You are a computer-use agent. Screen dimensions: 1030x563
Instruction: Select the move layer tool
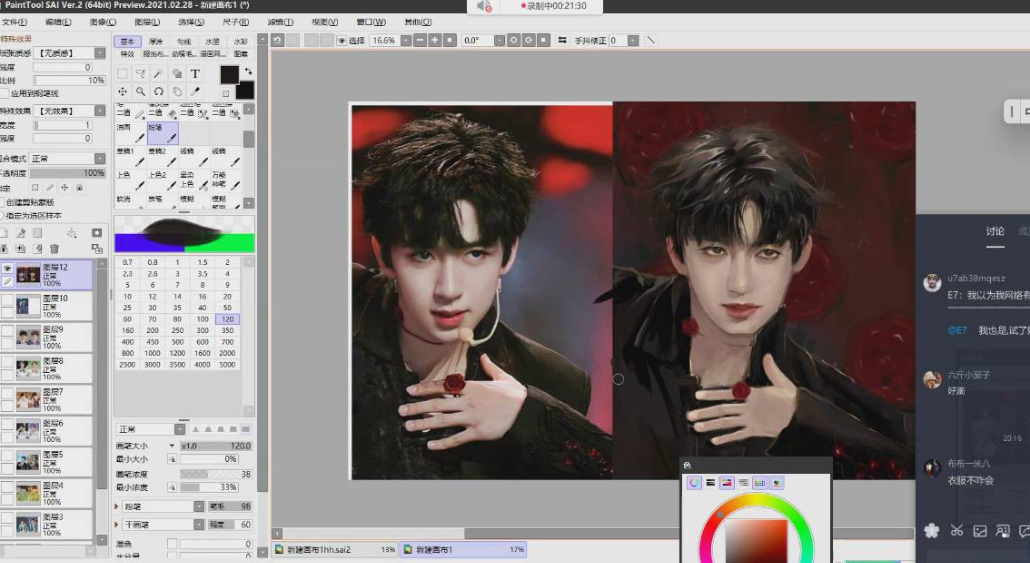(x=122, y=92)
